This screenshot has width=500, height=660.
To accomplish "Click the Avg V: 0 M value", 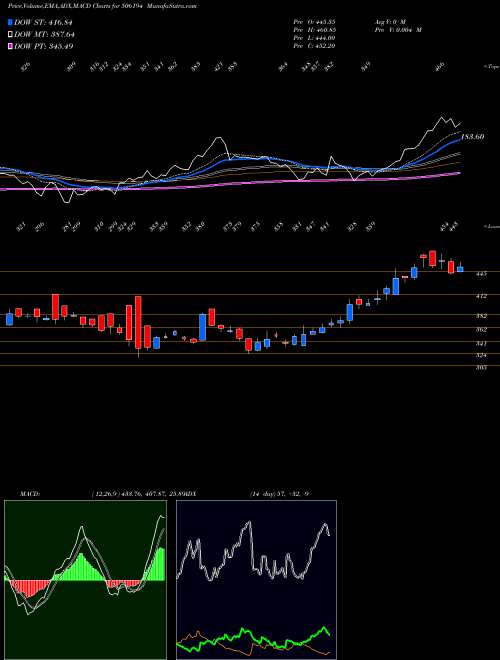I will click(x=389, y=21).
